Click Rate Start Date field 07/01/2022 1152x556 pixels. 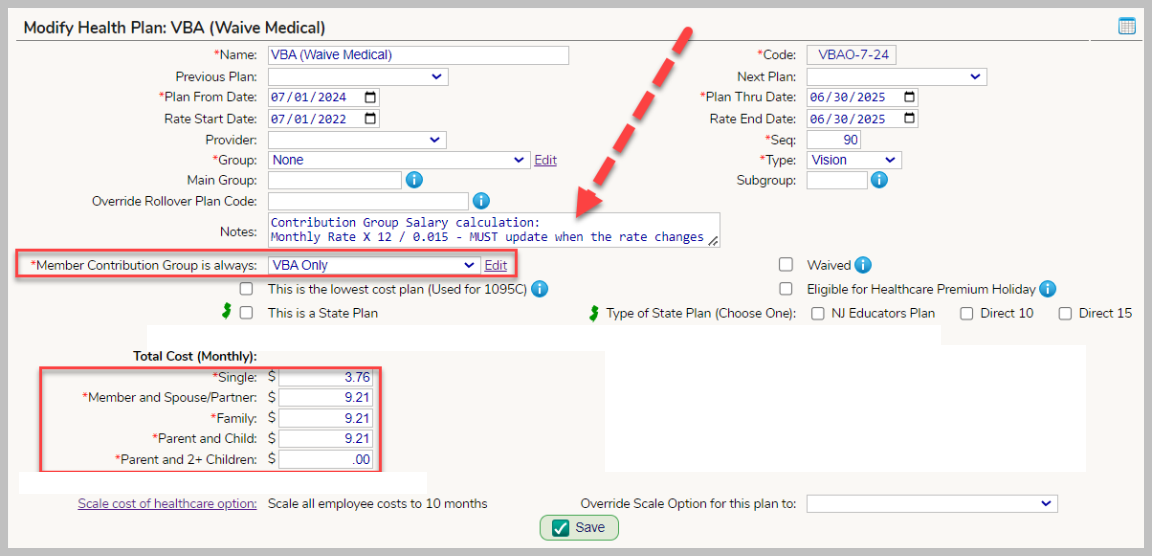tap(324, 118)
